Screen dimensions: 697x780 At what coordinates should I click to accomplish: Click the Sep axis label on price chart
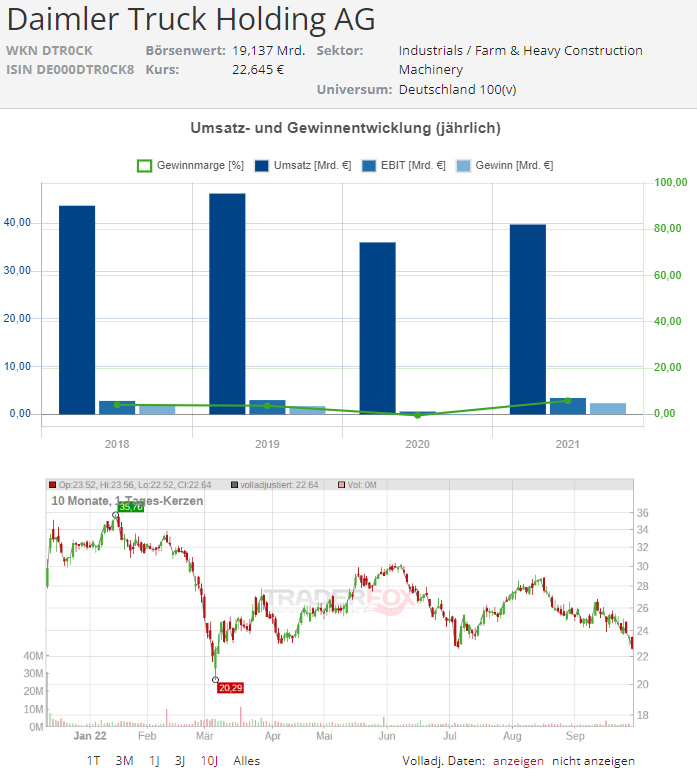[575, 736]
